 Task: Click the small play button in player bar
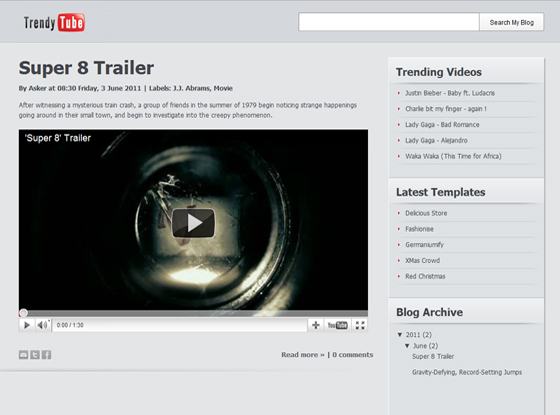[27, 325]
